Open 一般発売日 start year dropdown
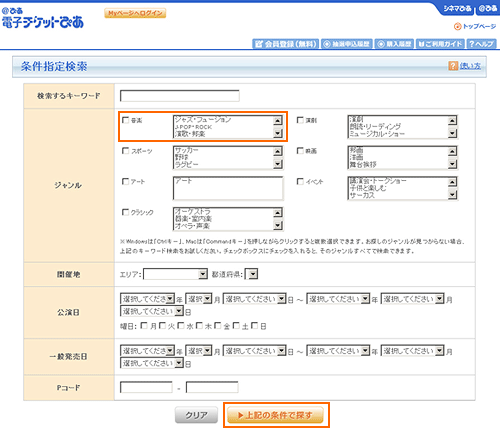Image resolution: width=500 pixels, height=428 pixels. [x=147, y=351]
